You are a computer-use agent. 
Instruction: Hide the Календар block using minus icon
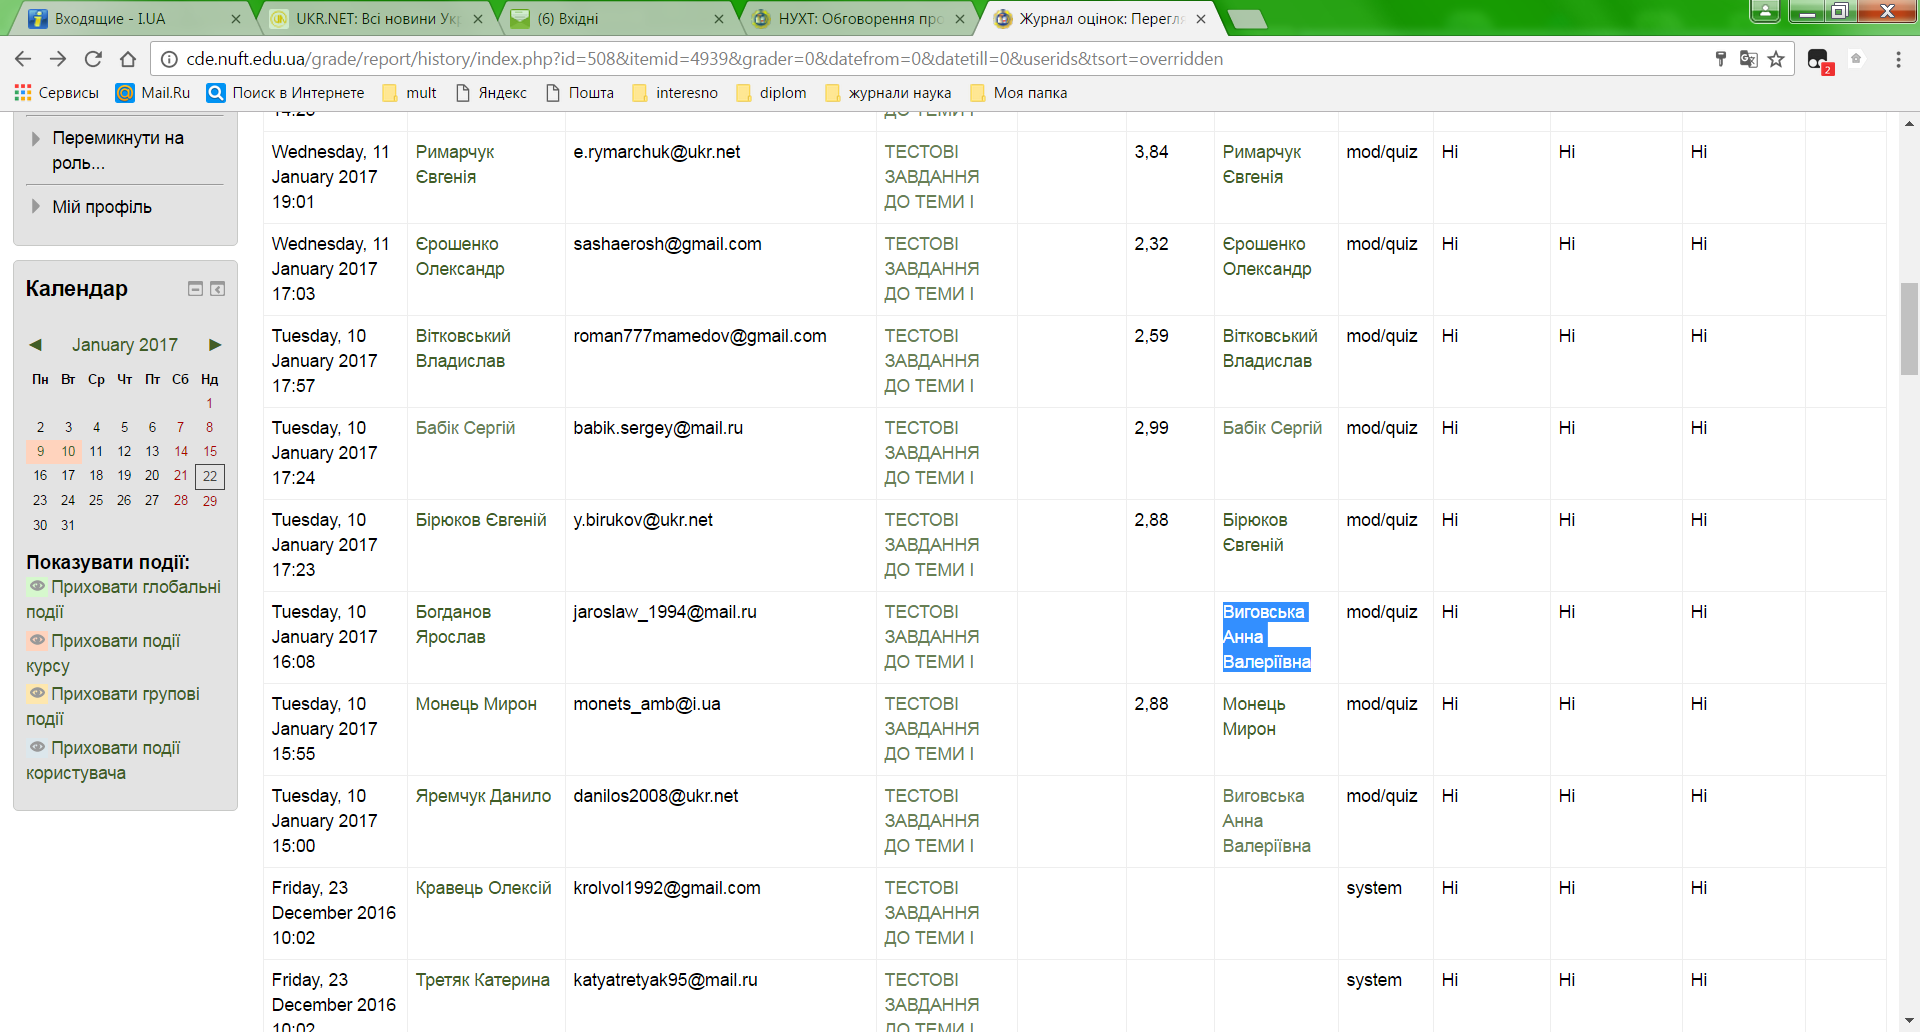coord(195,289)
